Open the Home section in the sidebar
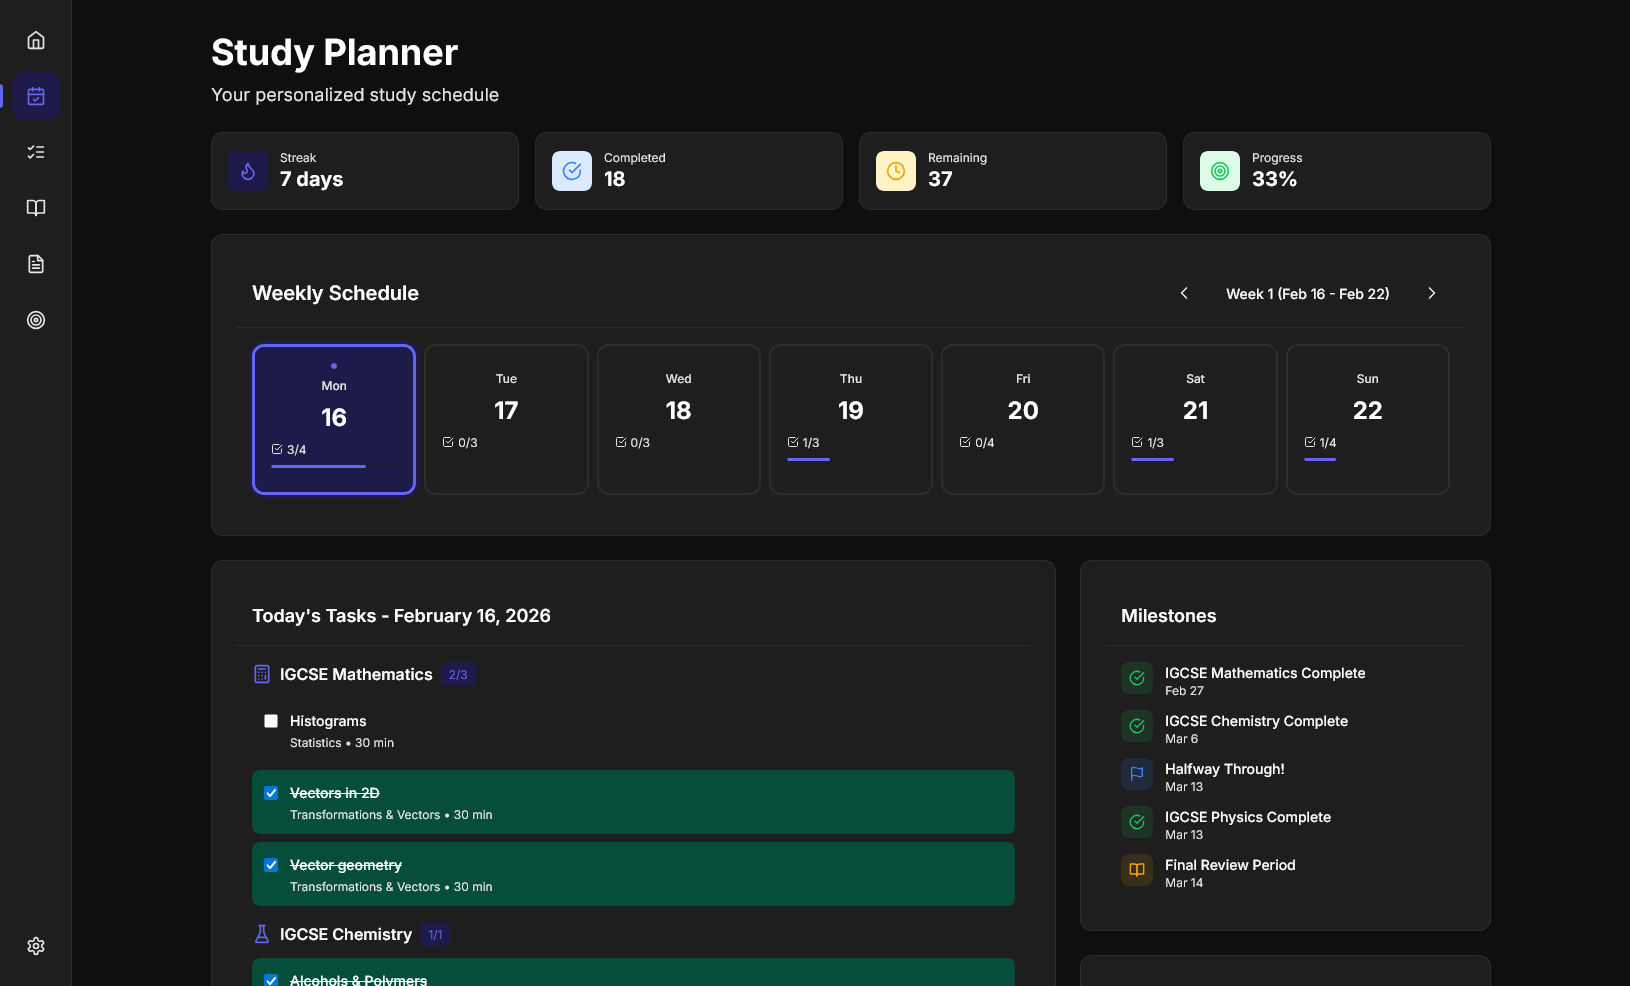 point(36,40)
